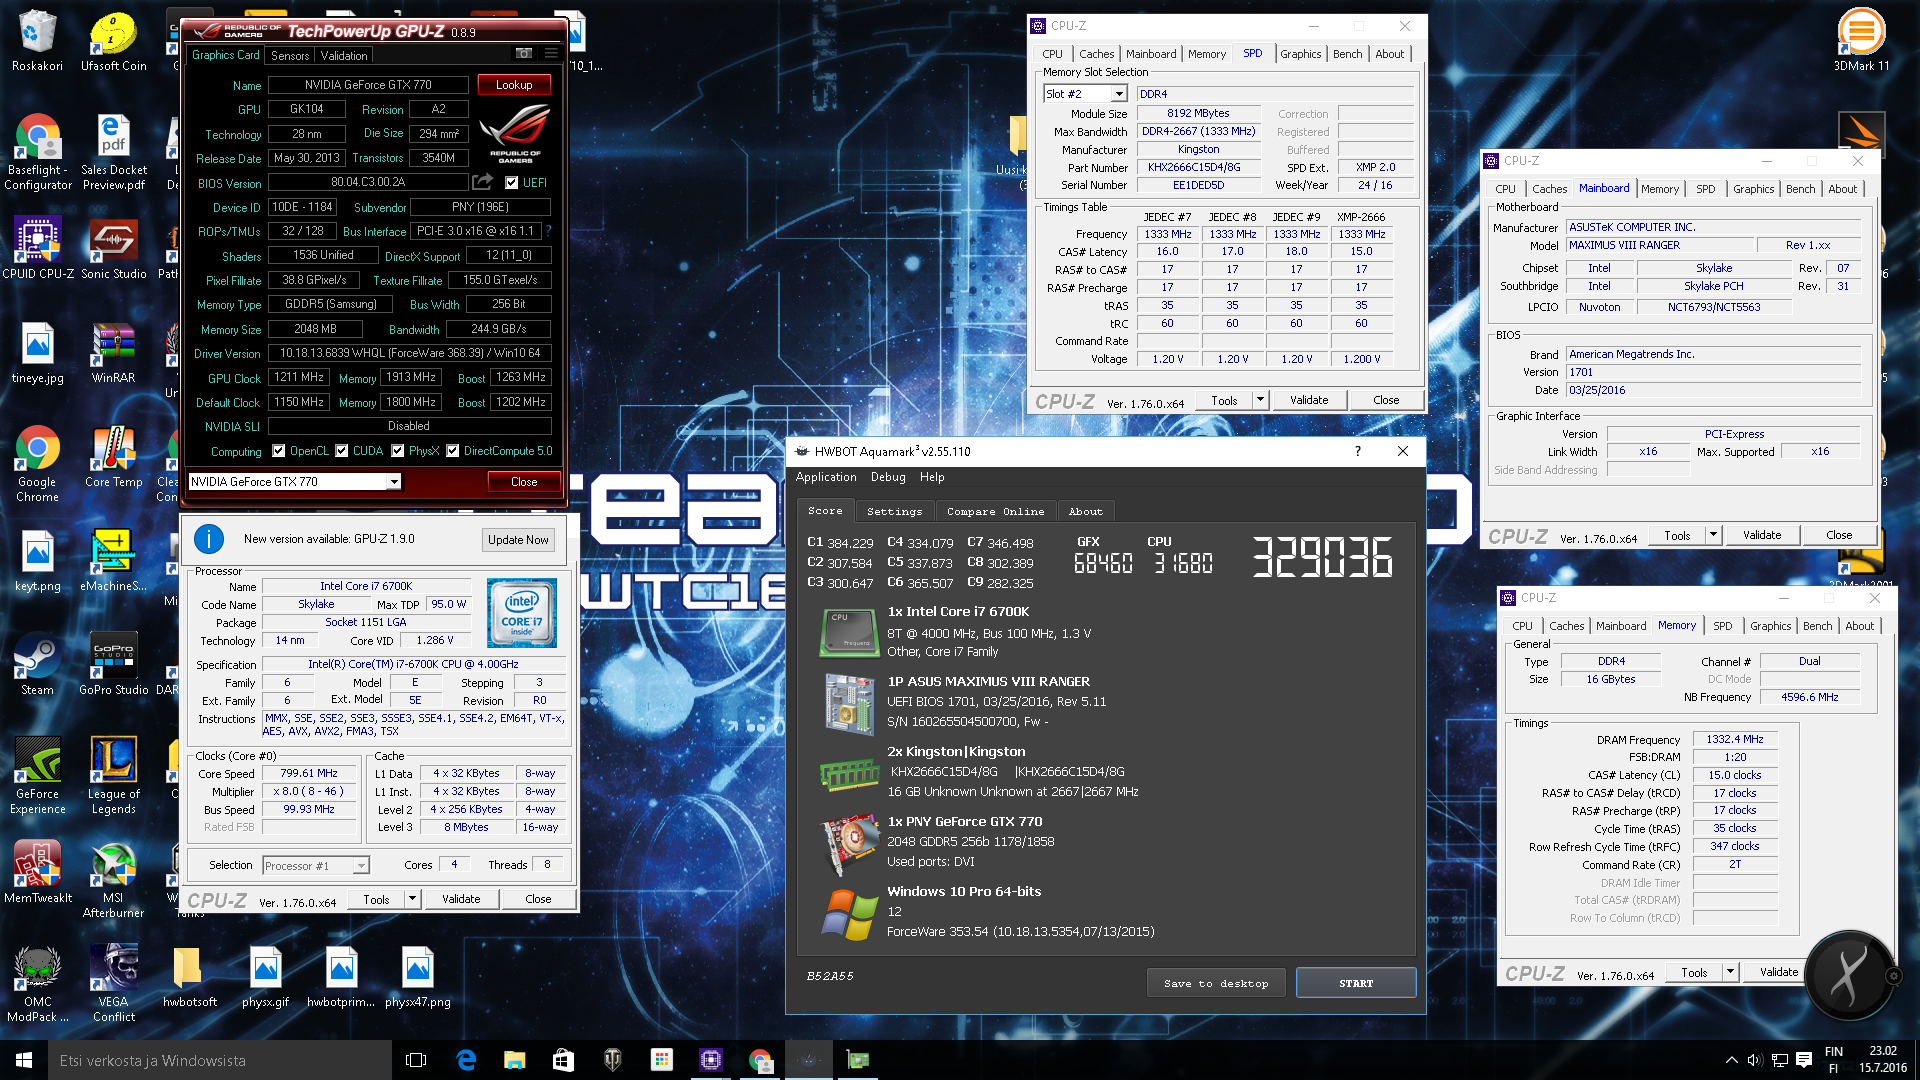Open Microsoft Edge from taskbar

pos(466,1060)
